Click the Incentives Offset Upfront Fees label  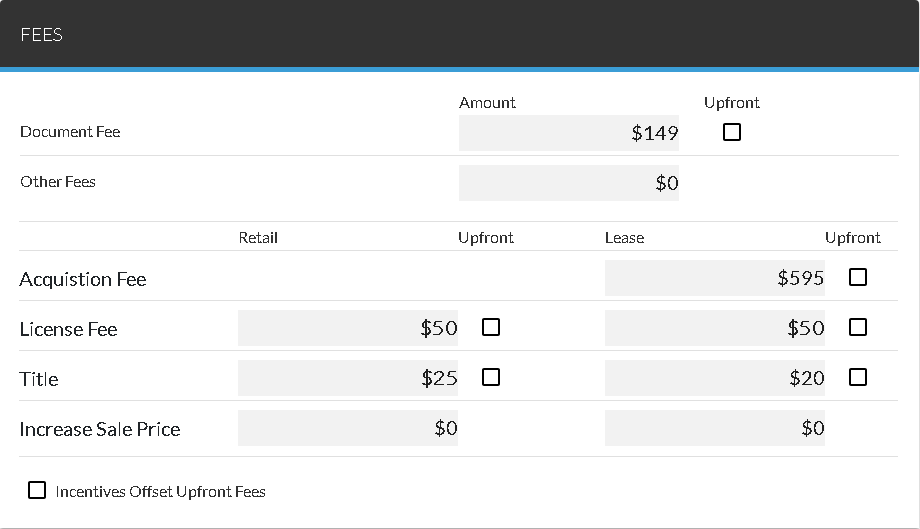pyautogui.click(x=160, y=491)
